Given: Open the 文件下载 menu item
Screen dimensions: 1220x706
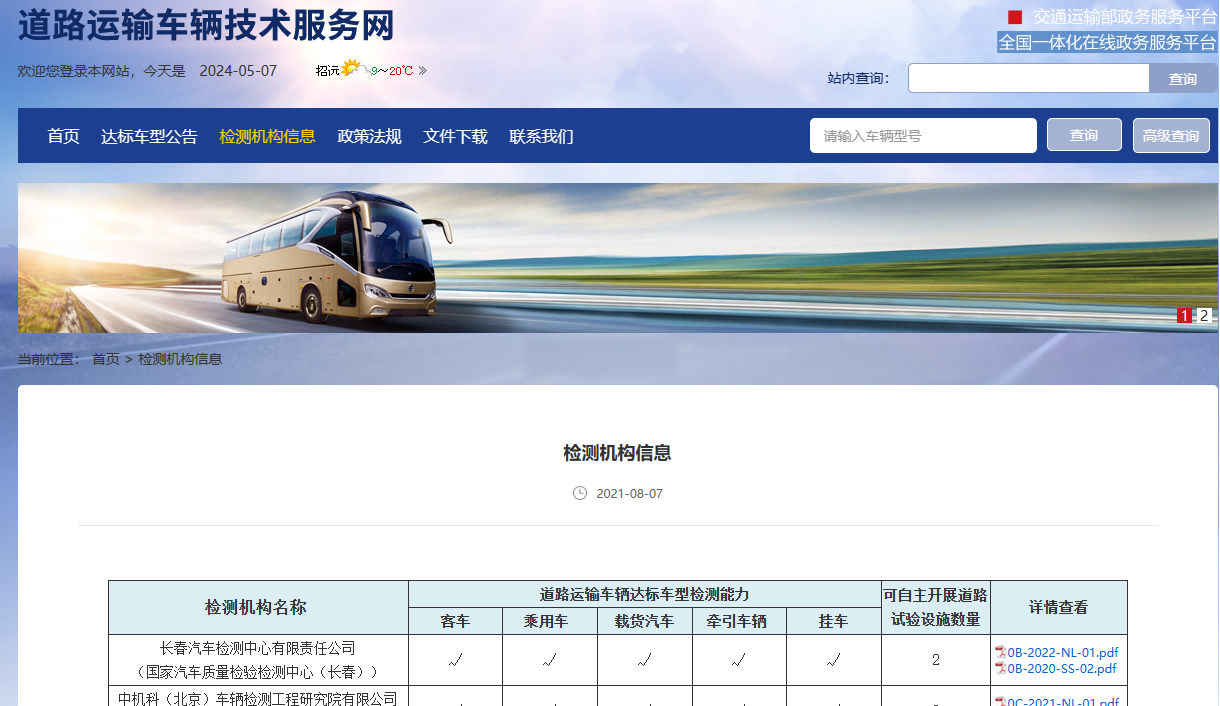Looking at the screenshot, I should pyautogui.click(x=454, y=135).
